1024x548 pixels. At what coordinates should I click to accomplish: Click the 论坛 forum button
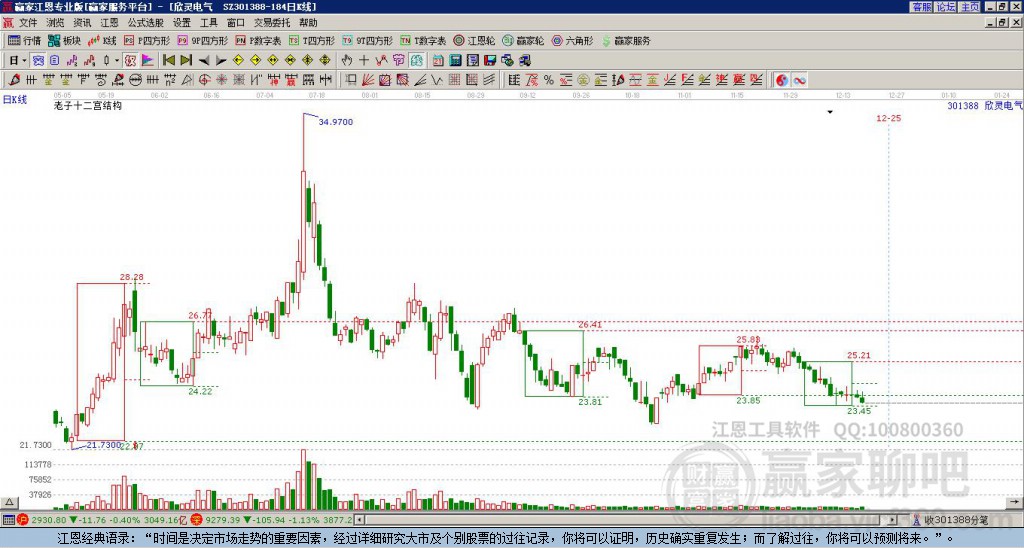point(946,7)
